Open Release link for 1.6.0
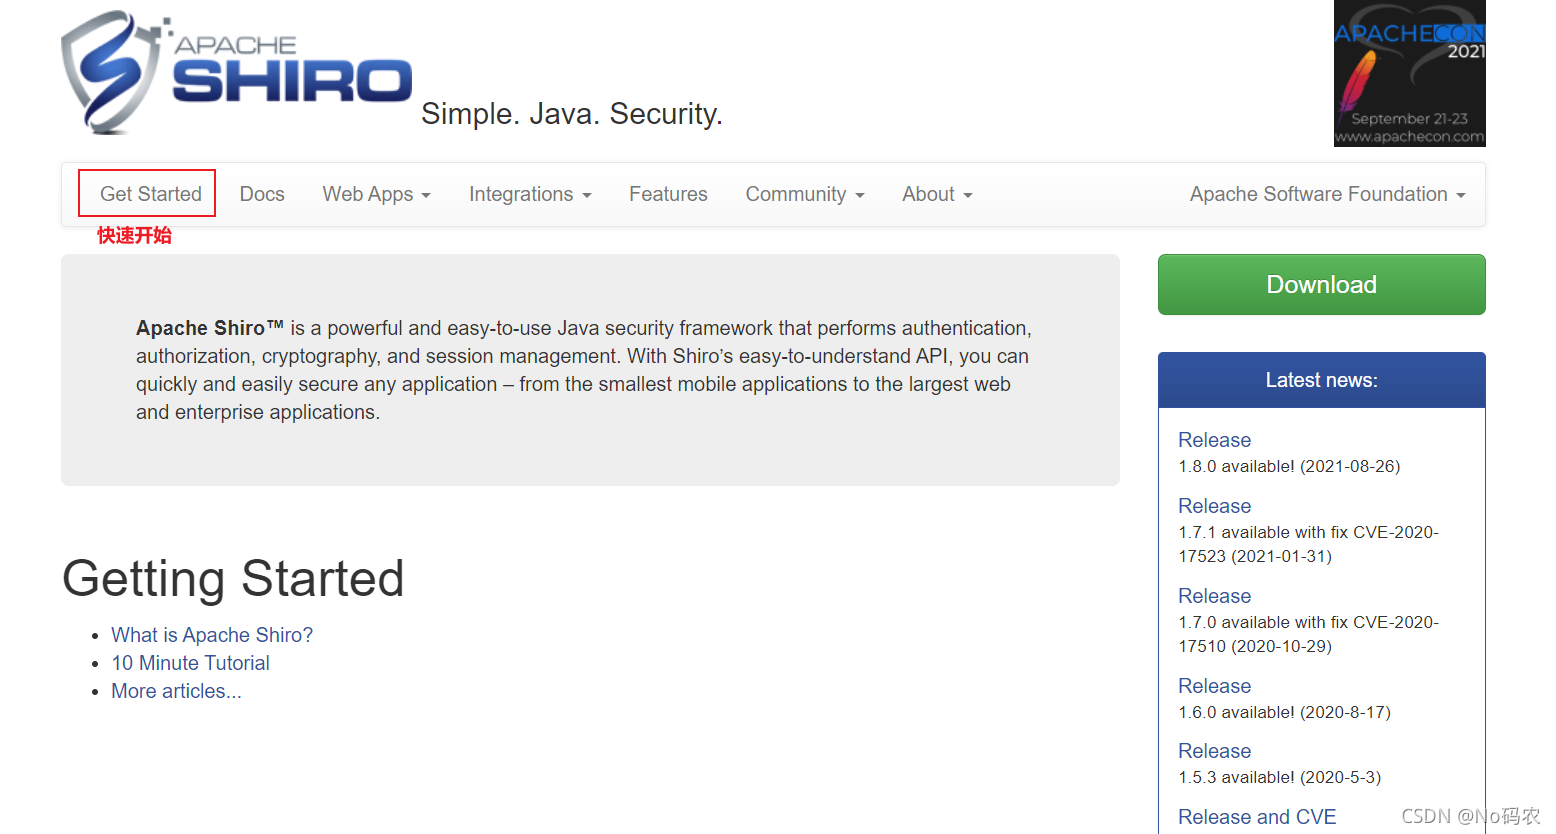The height and width of the screenshot is (834, 1556). pos(1214,686)
